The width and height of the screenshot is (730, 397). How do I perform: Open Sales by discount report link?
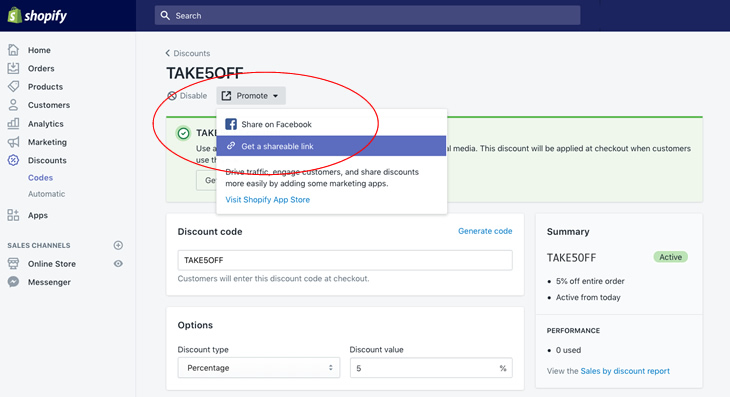tap(625, 371)
